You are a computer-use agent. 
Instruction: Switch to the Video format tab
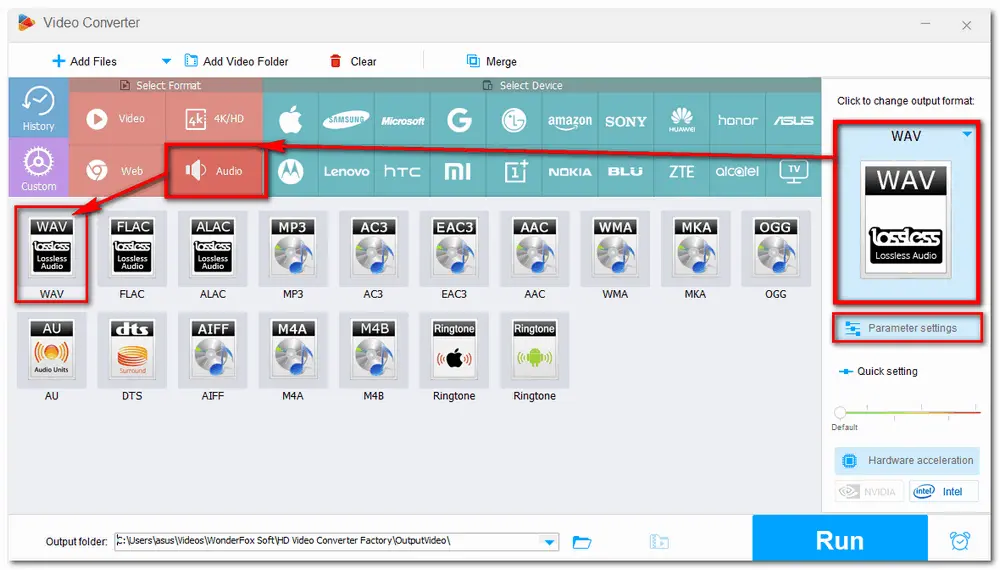pos(117,119)
